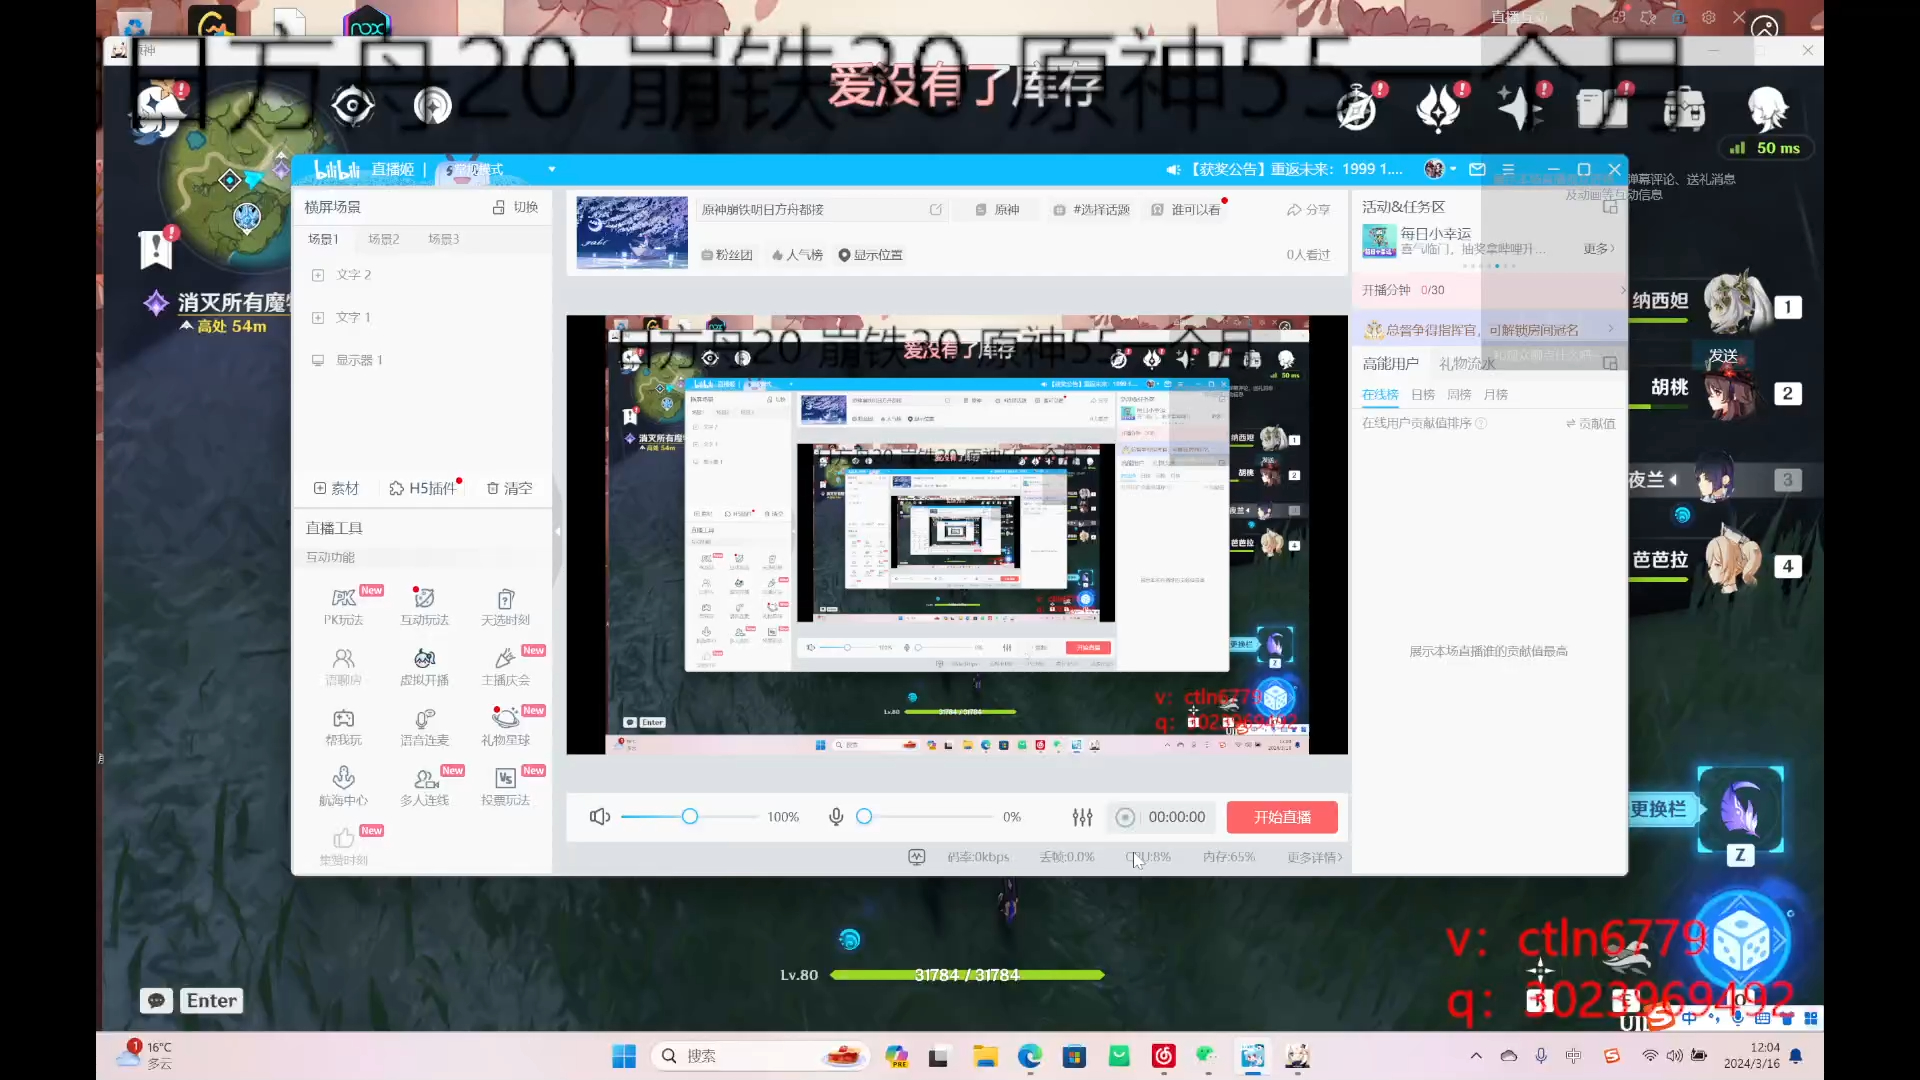
Task: Open the audio mixer settings icon
Action: [1082, 817]
